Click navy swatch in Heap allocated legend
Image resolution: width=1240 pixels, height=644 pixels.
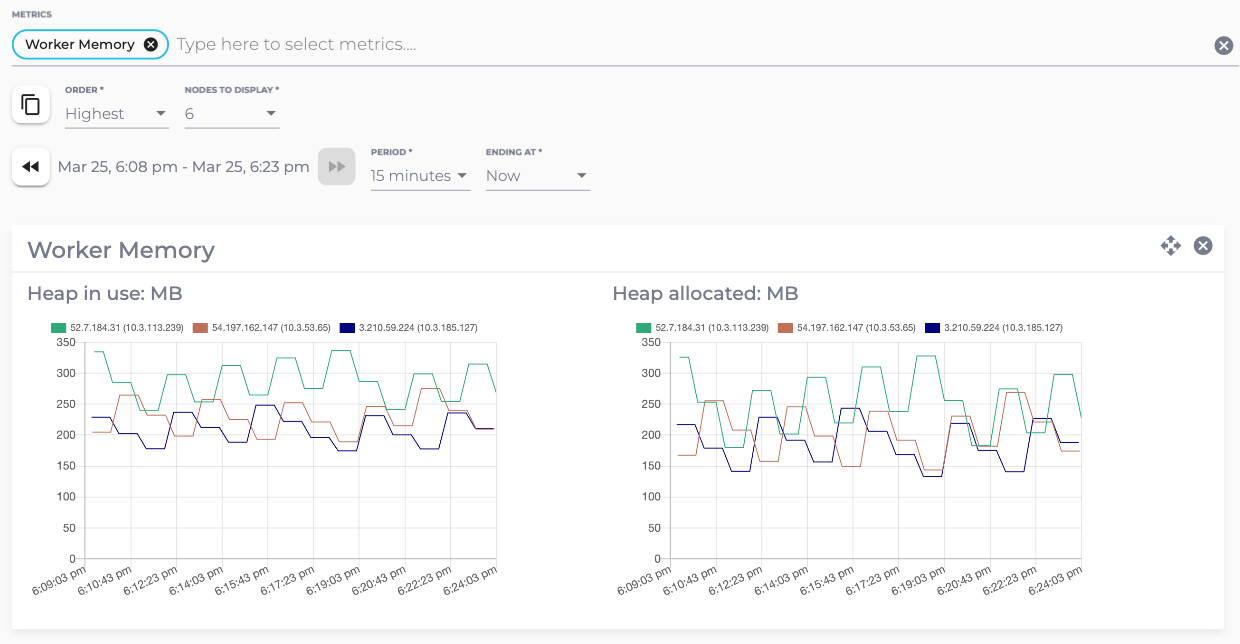pyautogui.click(x=933, y=328)
